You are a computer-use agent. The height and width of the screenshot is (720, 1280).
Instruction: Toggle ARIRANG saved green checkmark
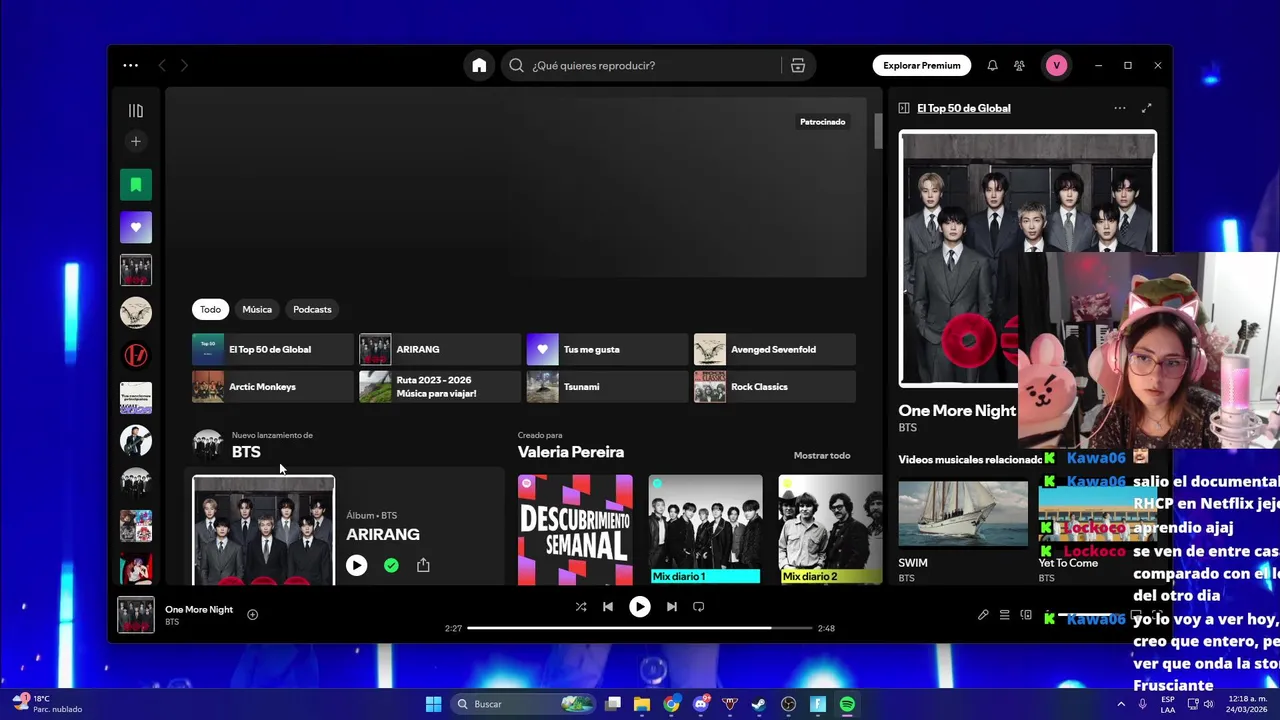pos(391,565)
